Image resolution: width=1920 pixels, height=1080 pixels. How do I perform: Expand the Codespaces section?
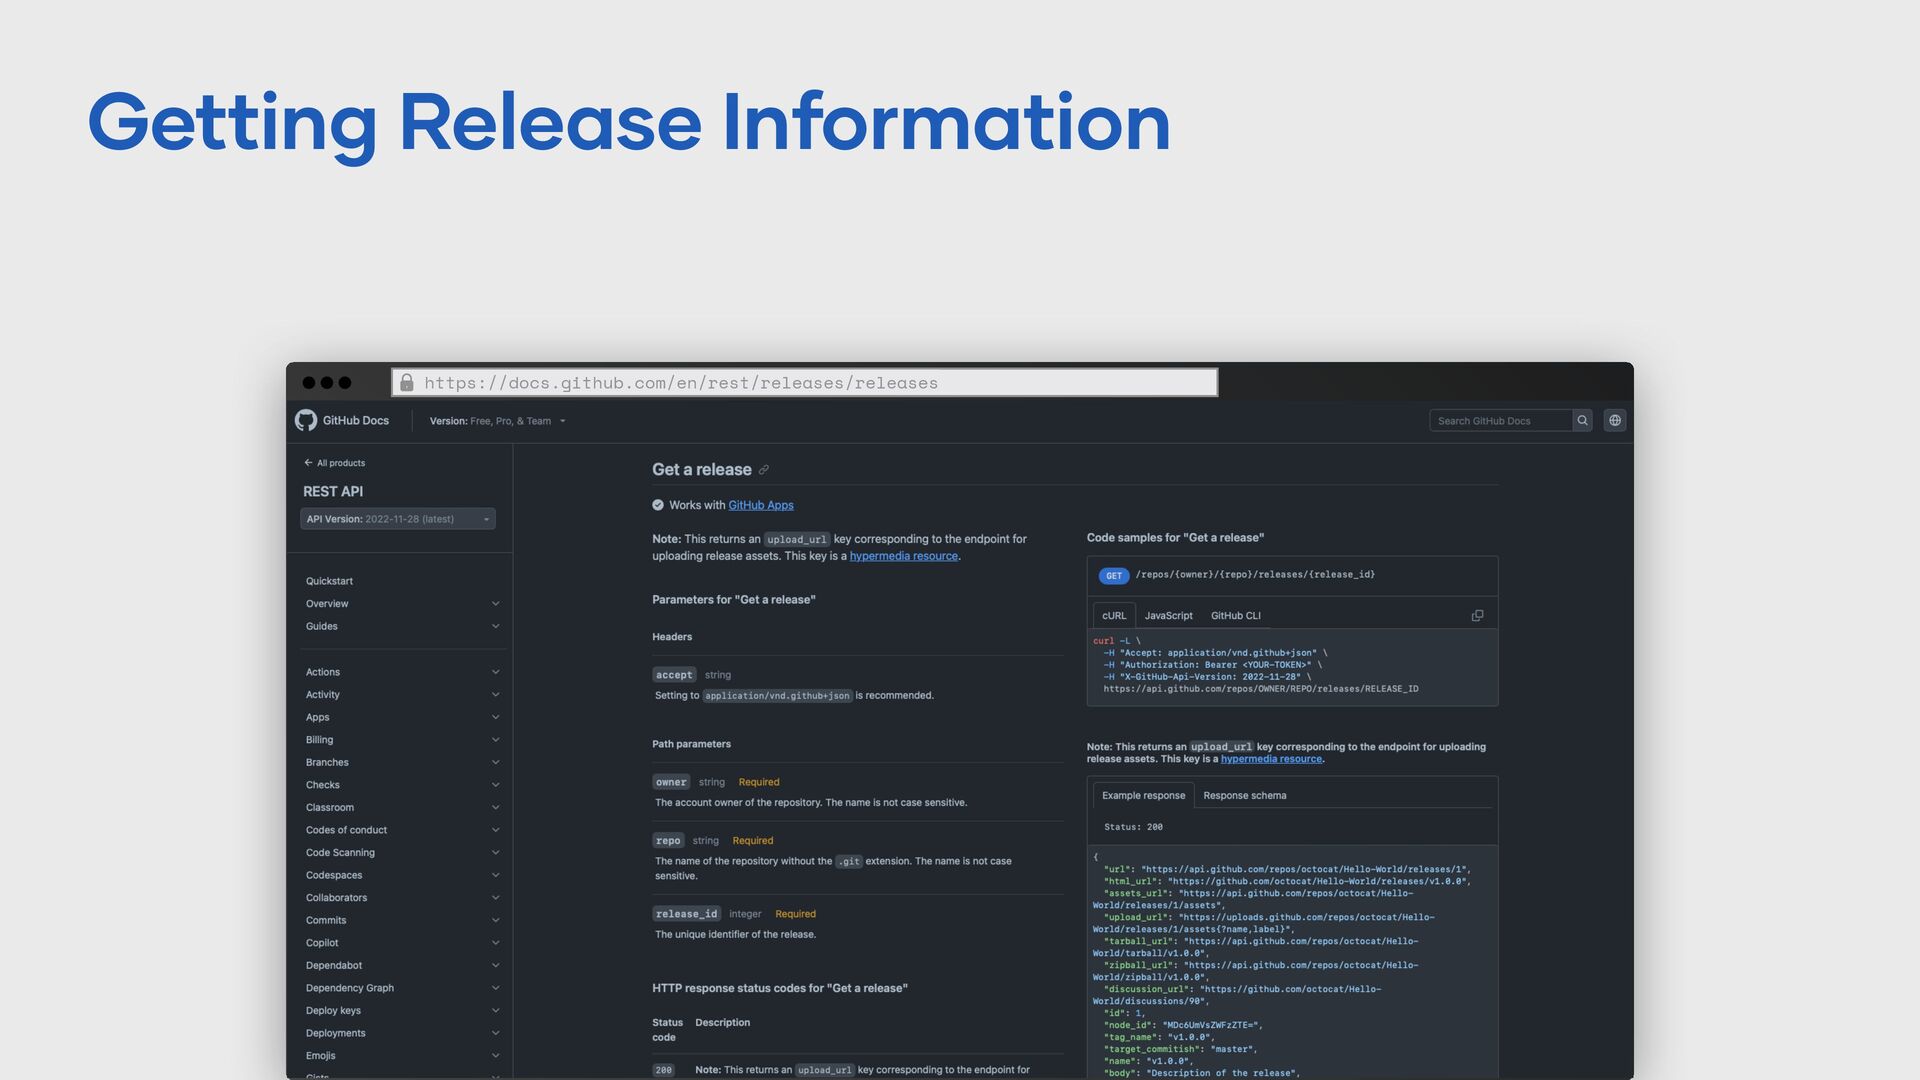coord(402,875)
